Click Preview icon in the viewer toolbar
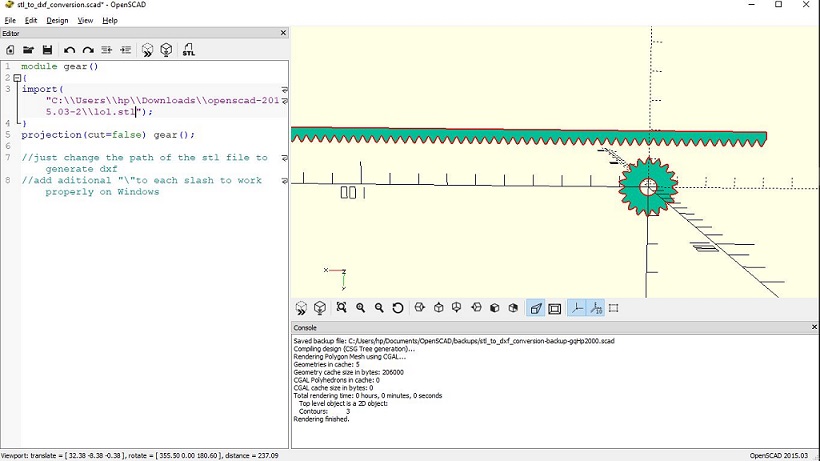Image resolution: width=820 pixels, height=461 pixels. (301, 308)
